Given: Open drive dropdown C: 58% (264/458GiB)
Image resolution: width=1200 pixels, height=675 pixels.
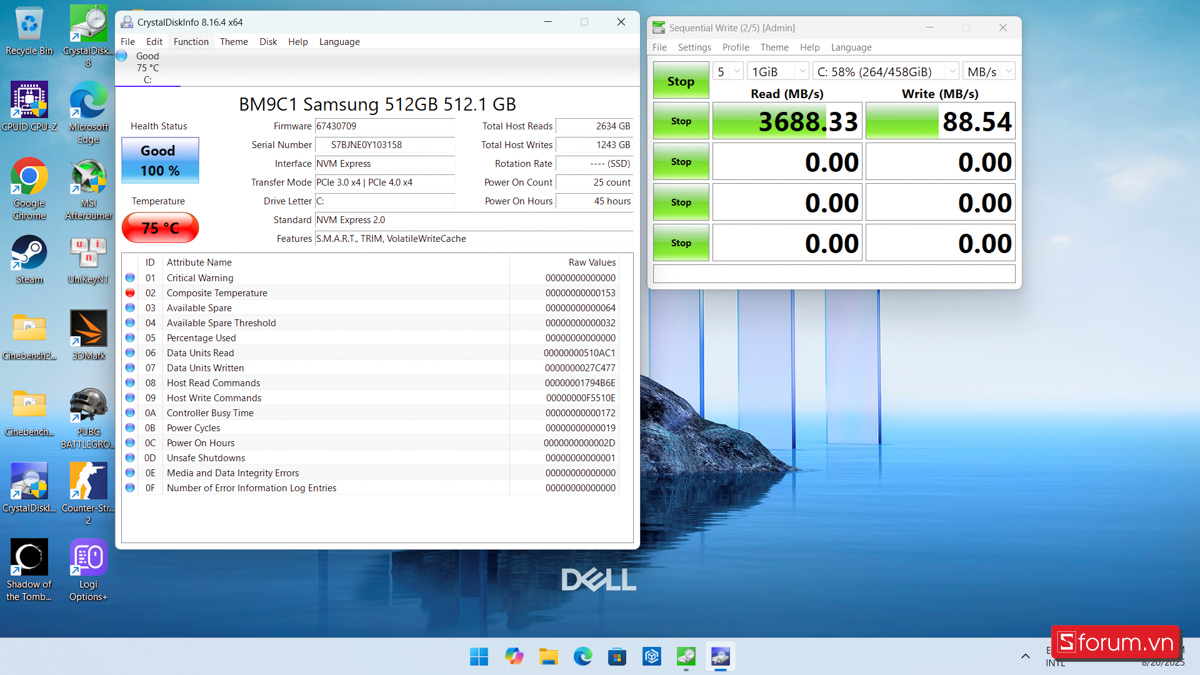Looking at the screenshot, I should tap(886, 72).
